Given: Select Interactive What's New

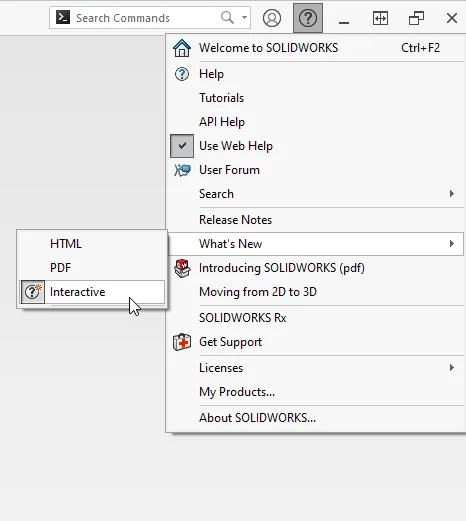Looking at the screenshot, I should coord(92,292).
